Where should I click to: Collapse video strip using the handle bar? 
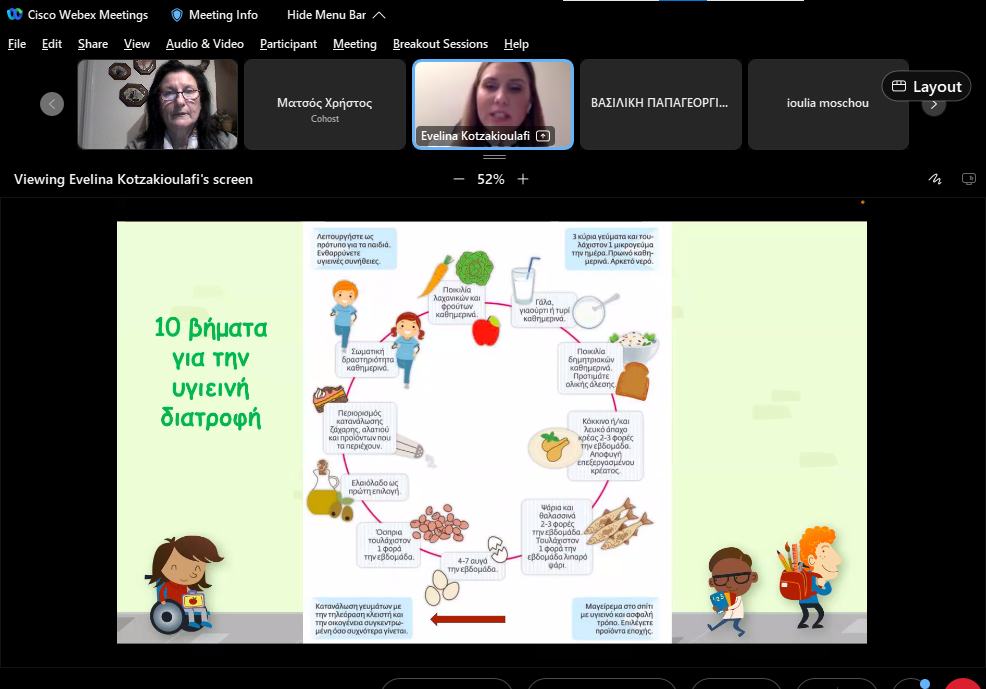coord(494,156)
